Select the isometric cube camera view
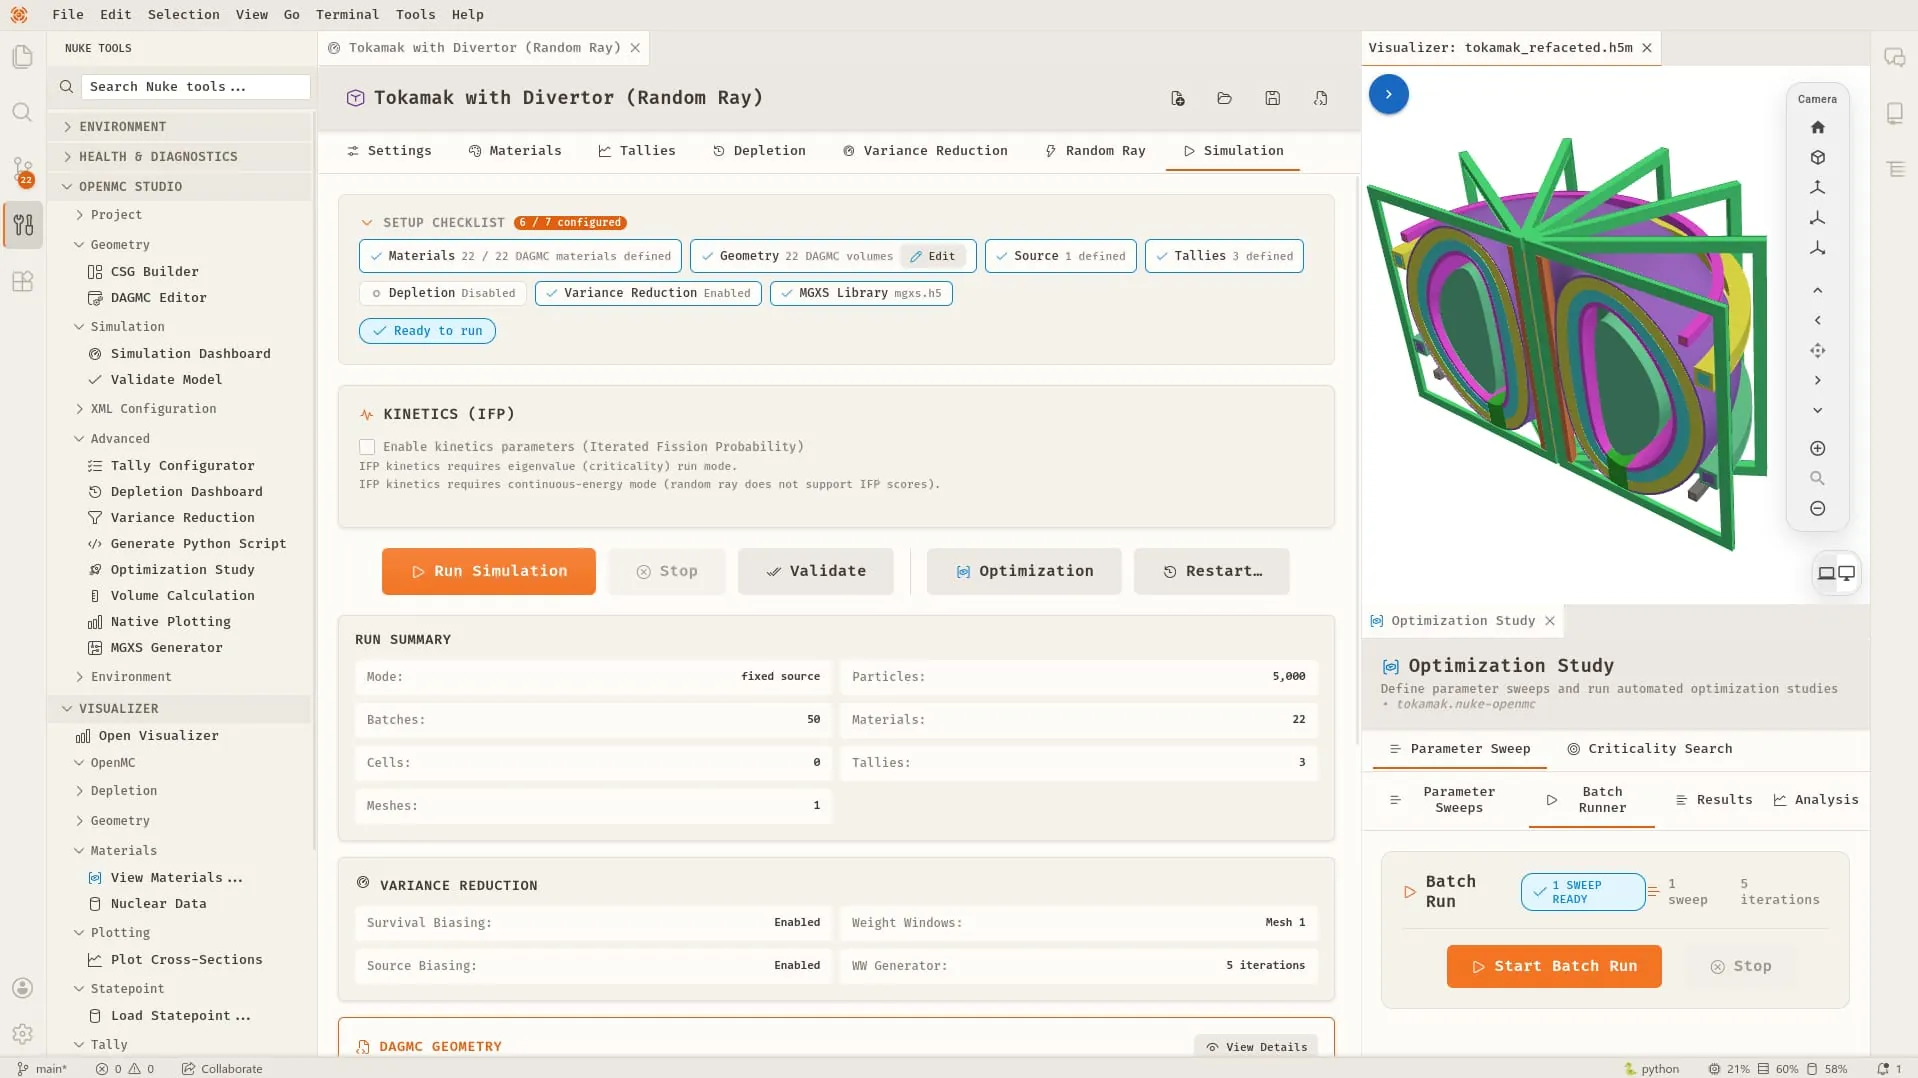 [x=1817, y=157]
